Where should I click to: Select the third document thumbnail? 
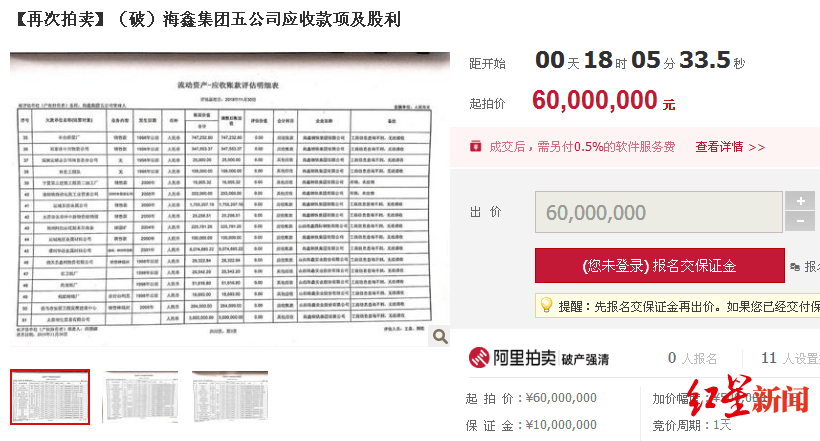tap(230, 397)
